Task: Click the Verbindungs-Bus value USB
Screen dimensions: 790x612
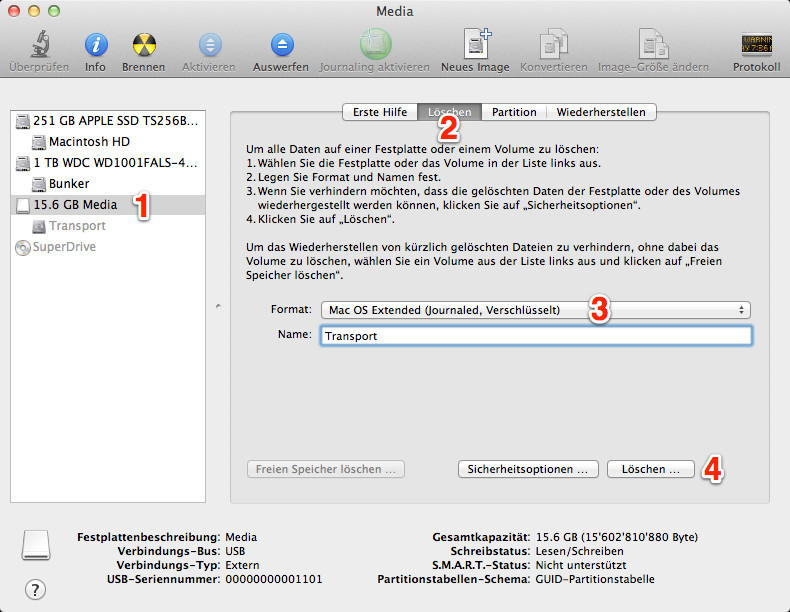Action: tap(235, 551)
